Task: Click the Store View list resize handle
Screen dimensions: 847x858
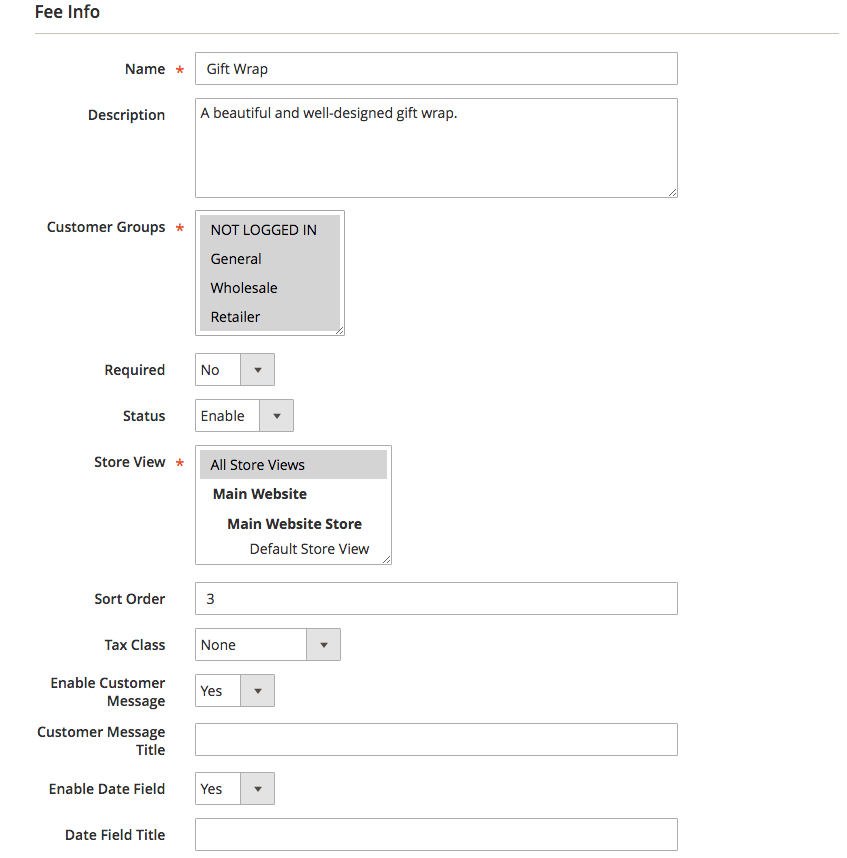Action: pos(386,559)
